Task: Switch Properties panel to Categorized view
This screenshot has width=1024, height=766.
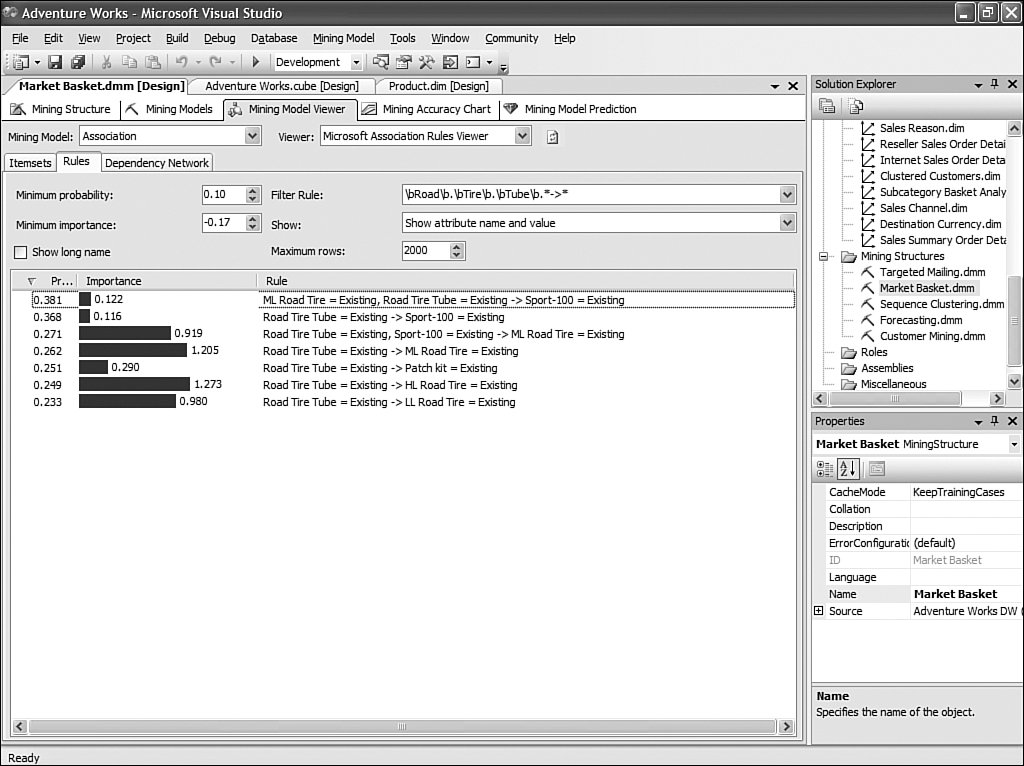Action: [825, 468]
